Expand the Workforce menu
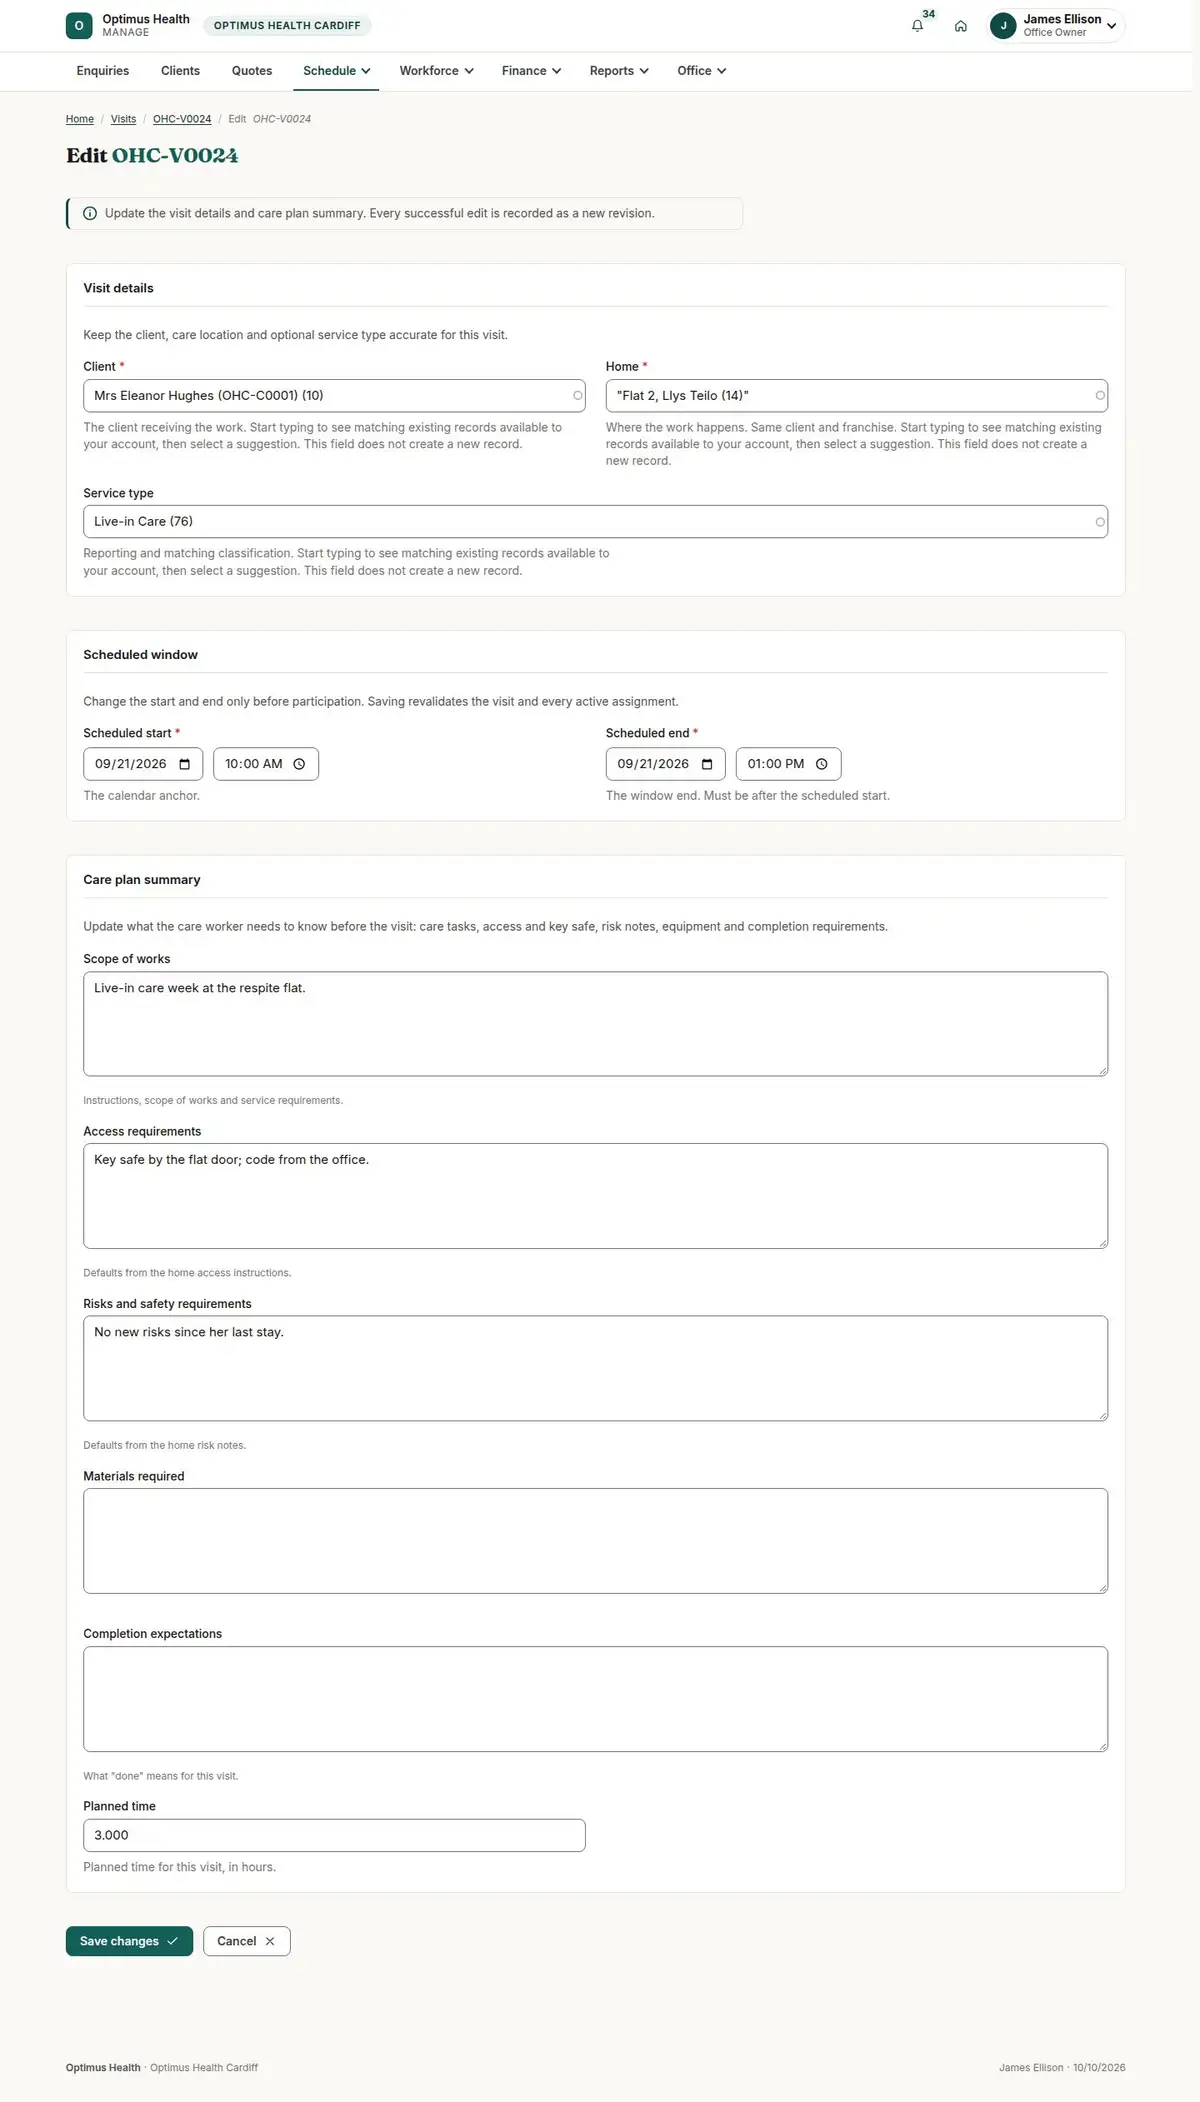1200x2102 pixels. (x=436, y=71)
